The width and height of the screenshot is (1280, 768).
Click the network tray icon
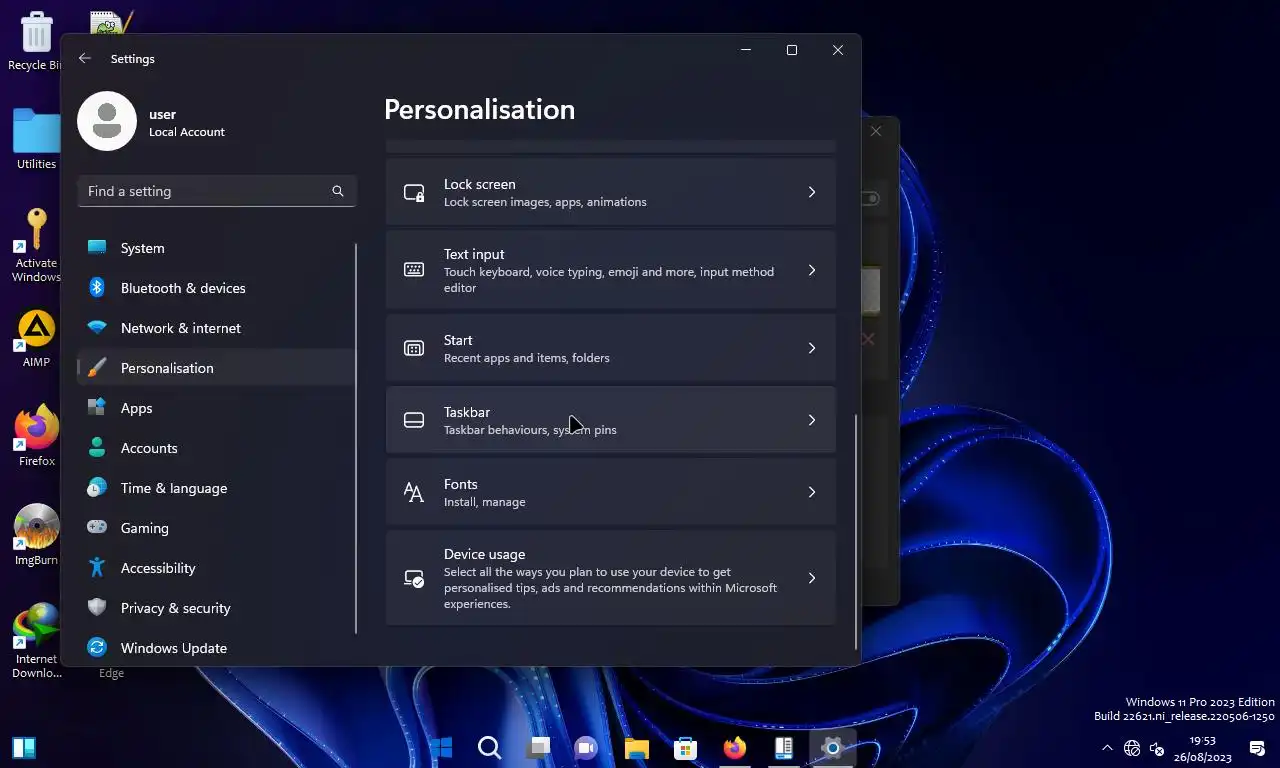click(x=1132, y=748)
